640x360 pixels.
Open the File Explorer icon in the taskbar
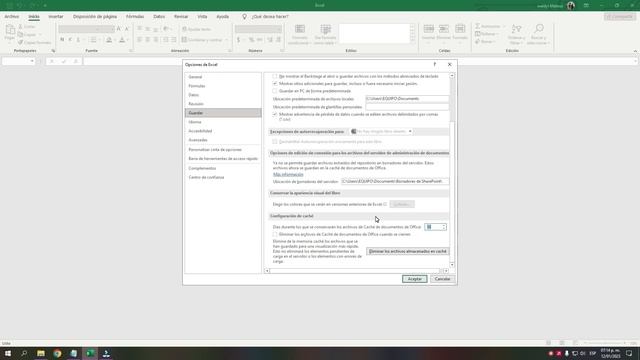point(41,353)
